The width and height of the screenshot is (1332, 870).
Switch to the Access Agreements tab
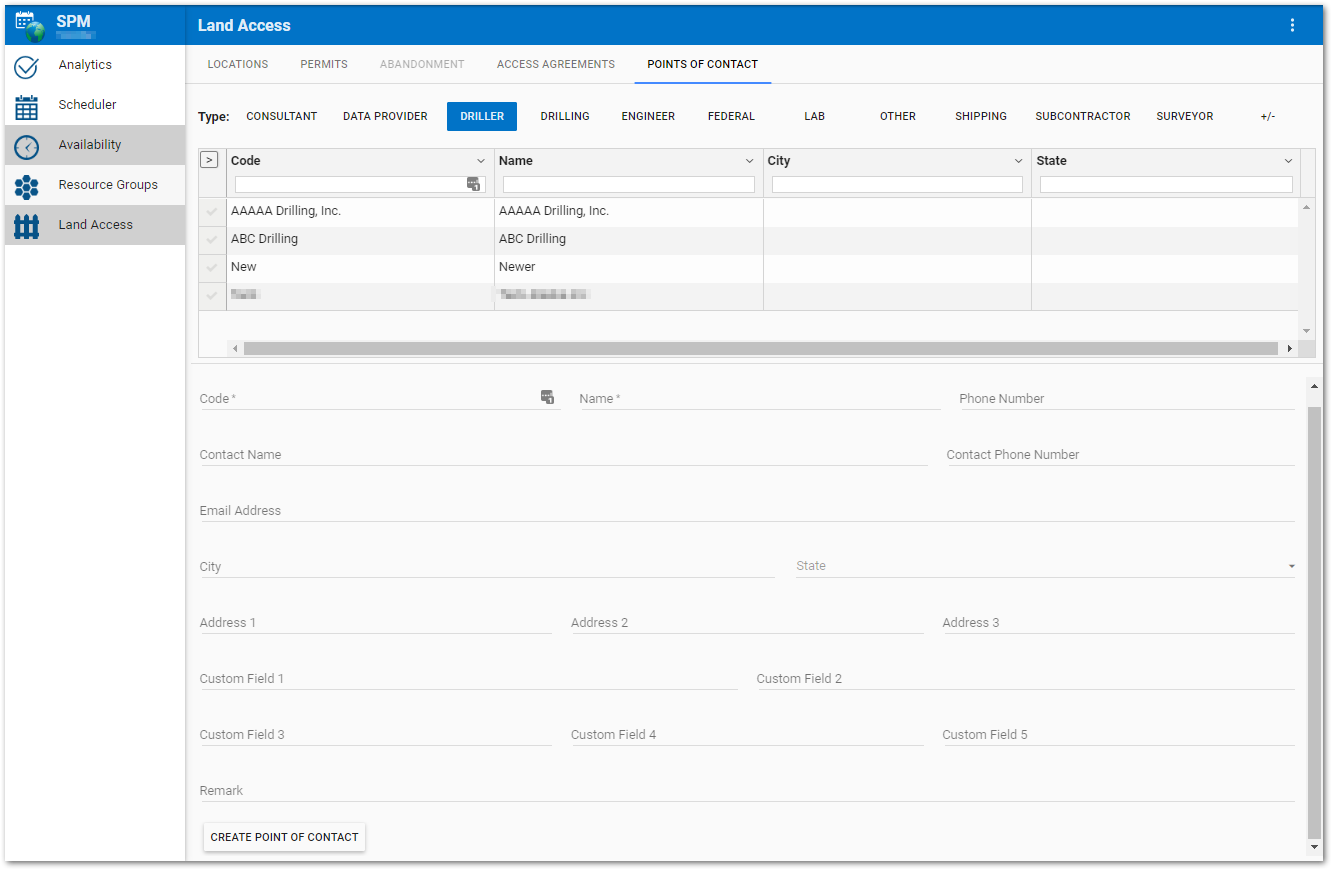[555, 64]
